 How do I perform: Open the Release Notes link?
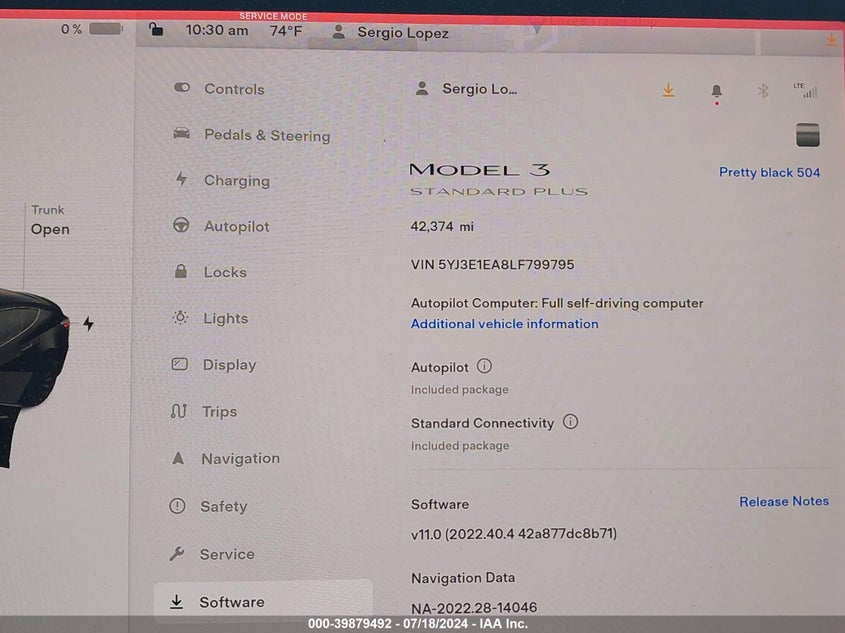click(x=784, y=502)
